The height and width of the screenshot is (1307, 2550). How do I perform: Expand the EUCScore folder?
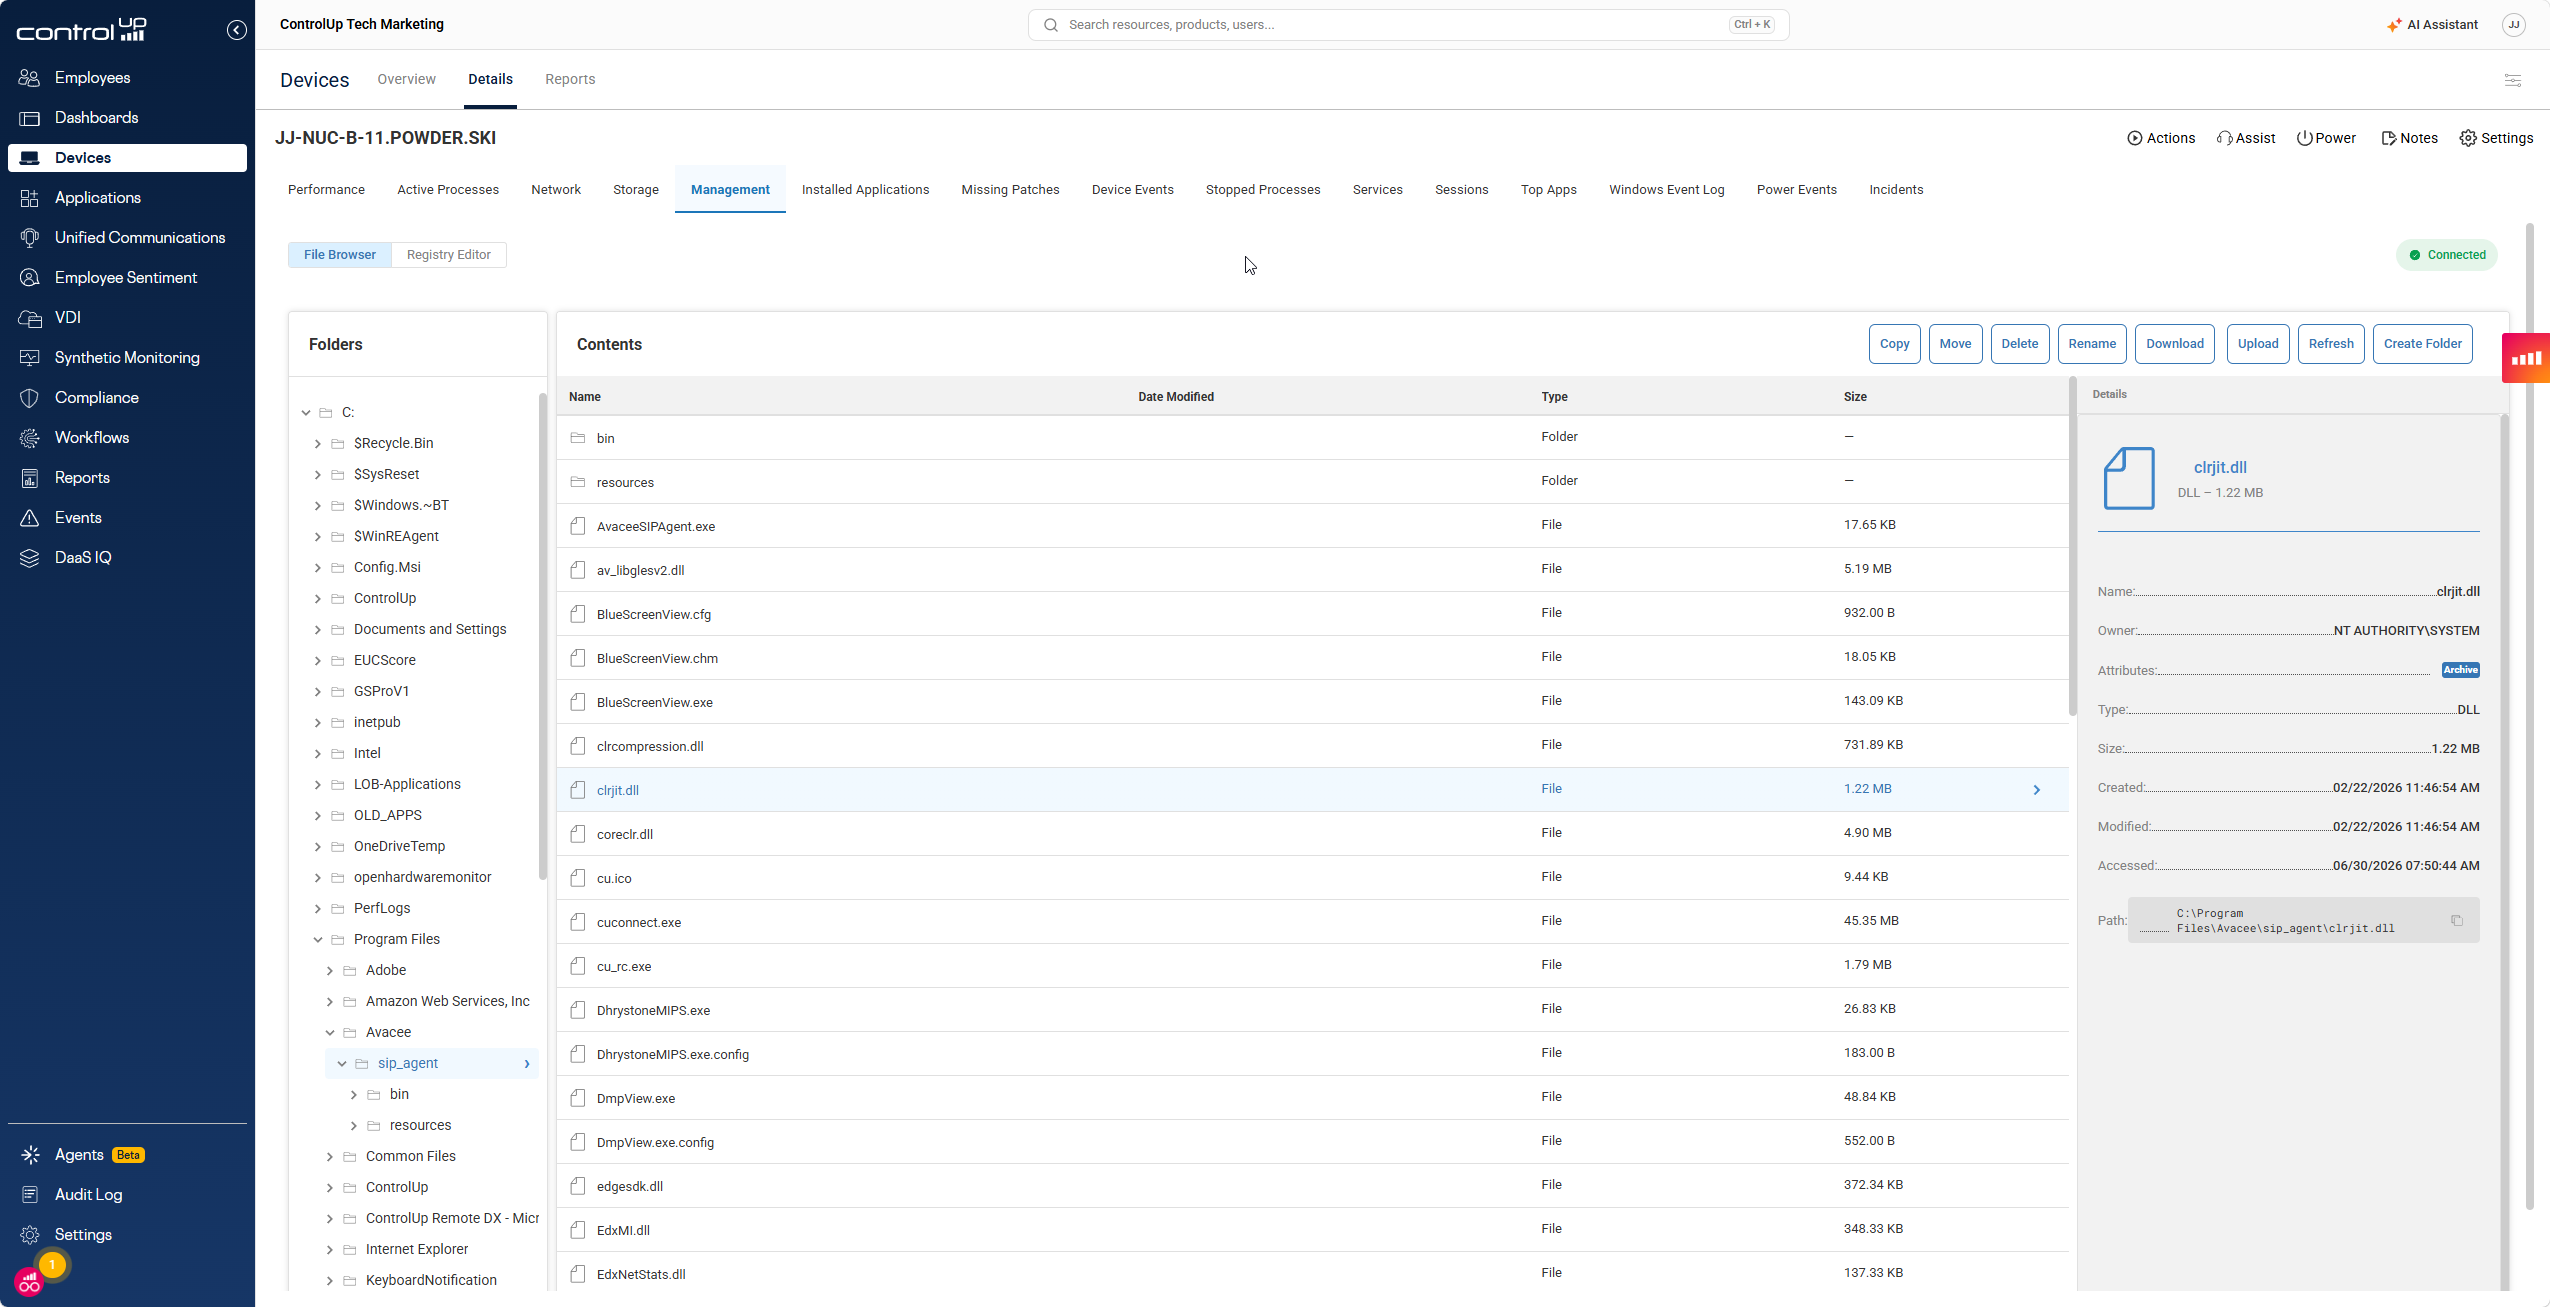click(x=318, y=660)
